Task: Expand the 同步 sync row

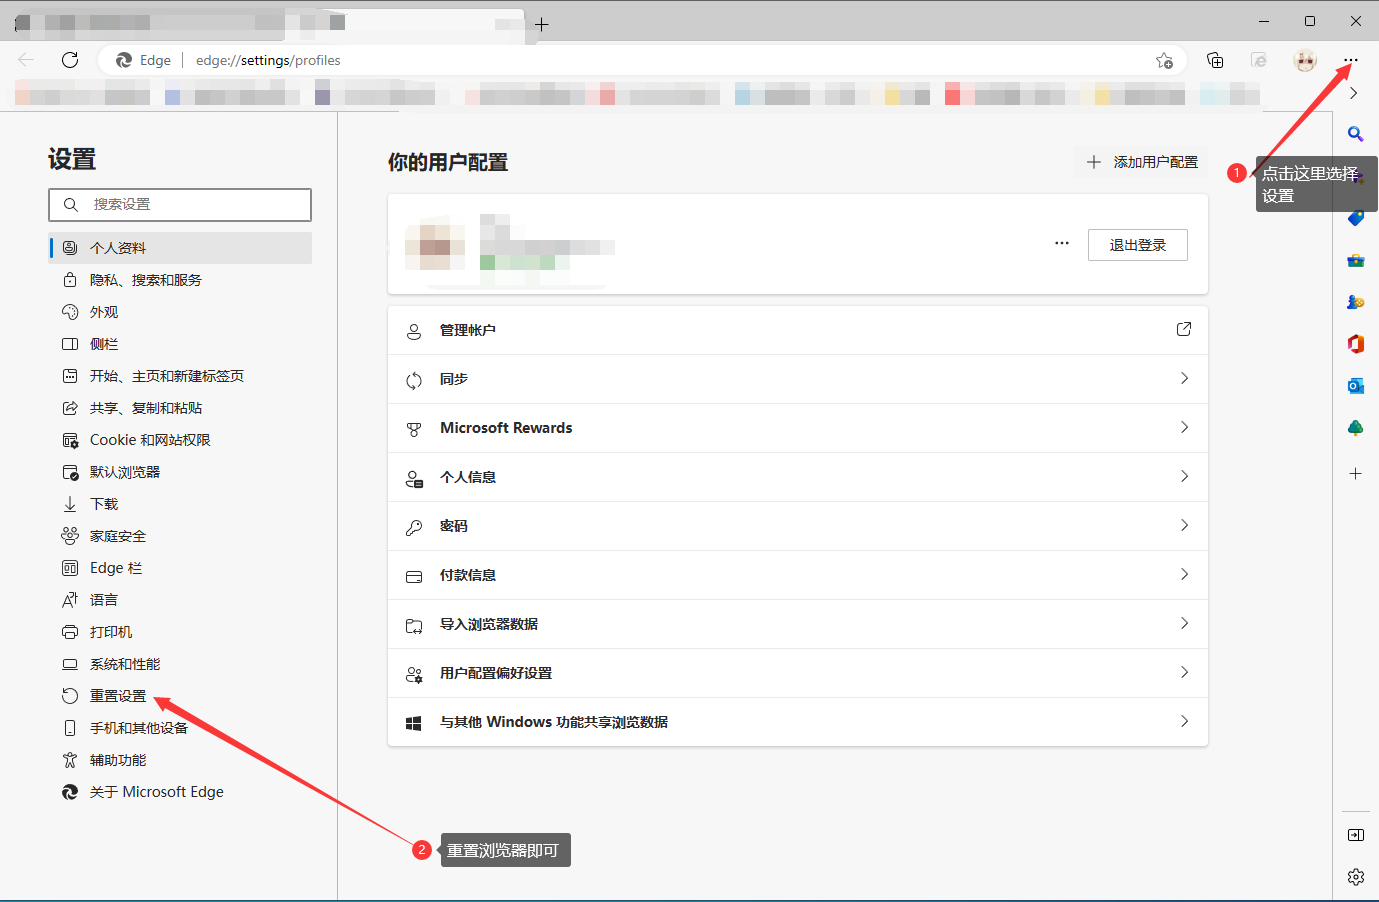Action: [797, 379]
